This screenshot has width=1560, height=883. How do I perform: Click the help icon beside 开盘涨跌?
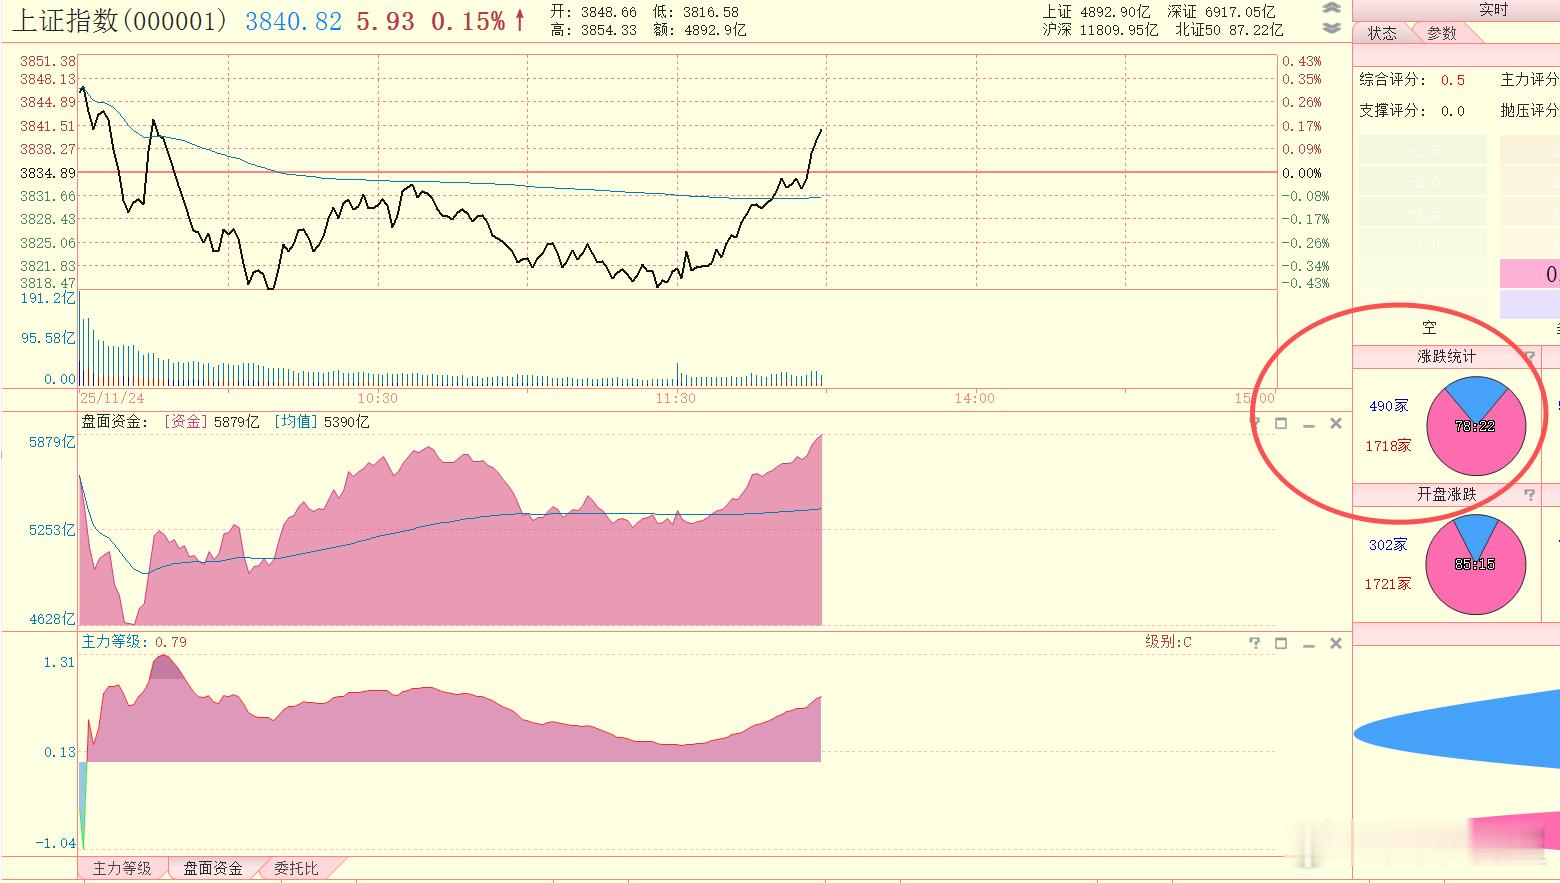point(1529,494)
